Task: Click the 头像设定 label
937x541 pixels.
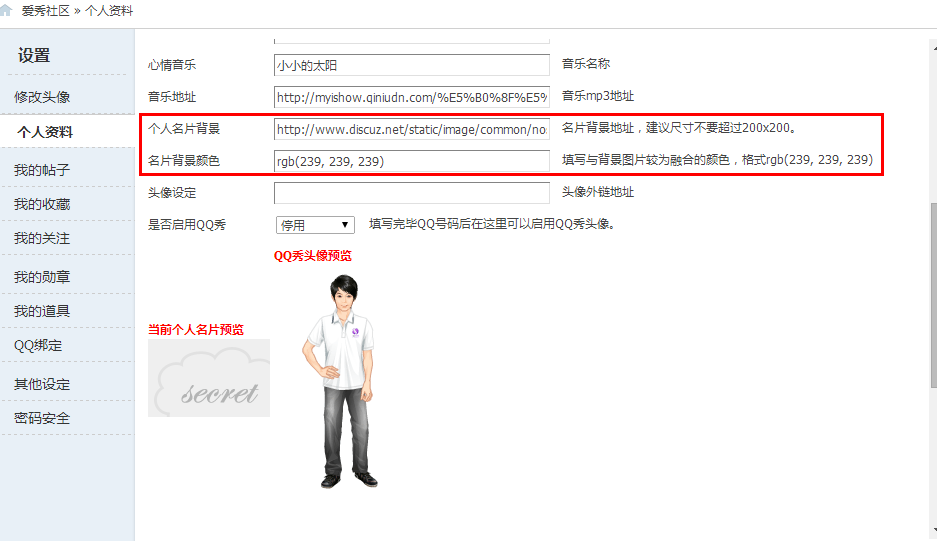Action: pyautogui.click(x=172, y=192)
